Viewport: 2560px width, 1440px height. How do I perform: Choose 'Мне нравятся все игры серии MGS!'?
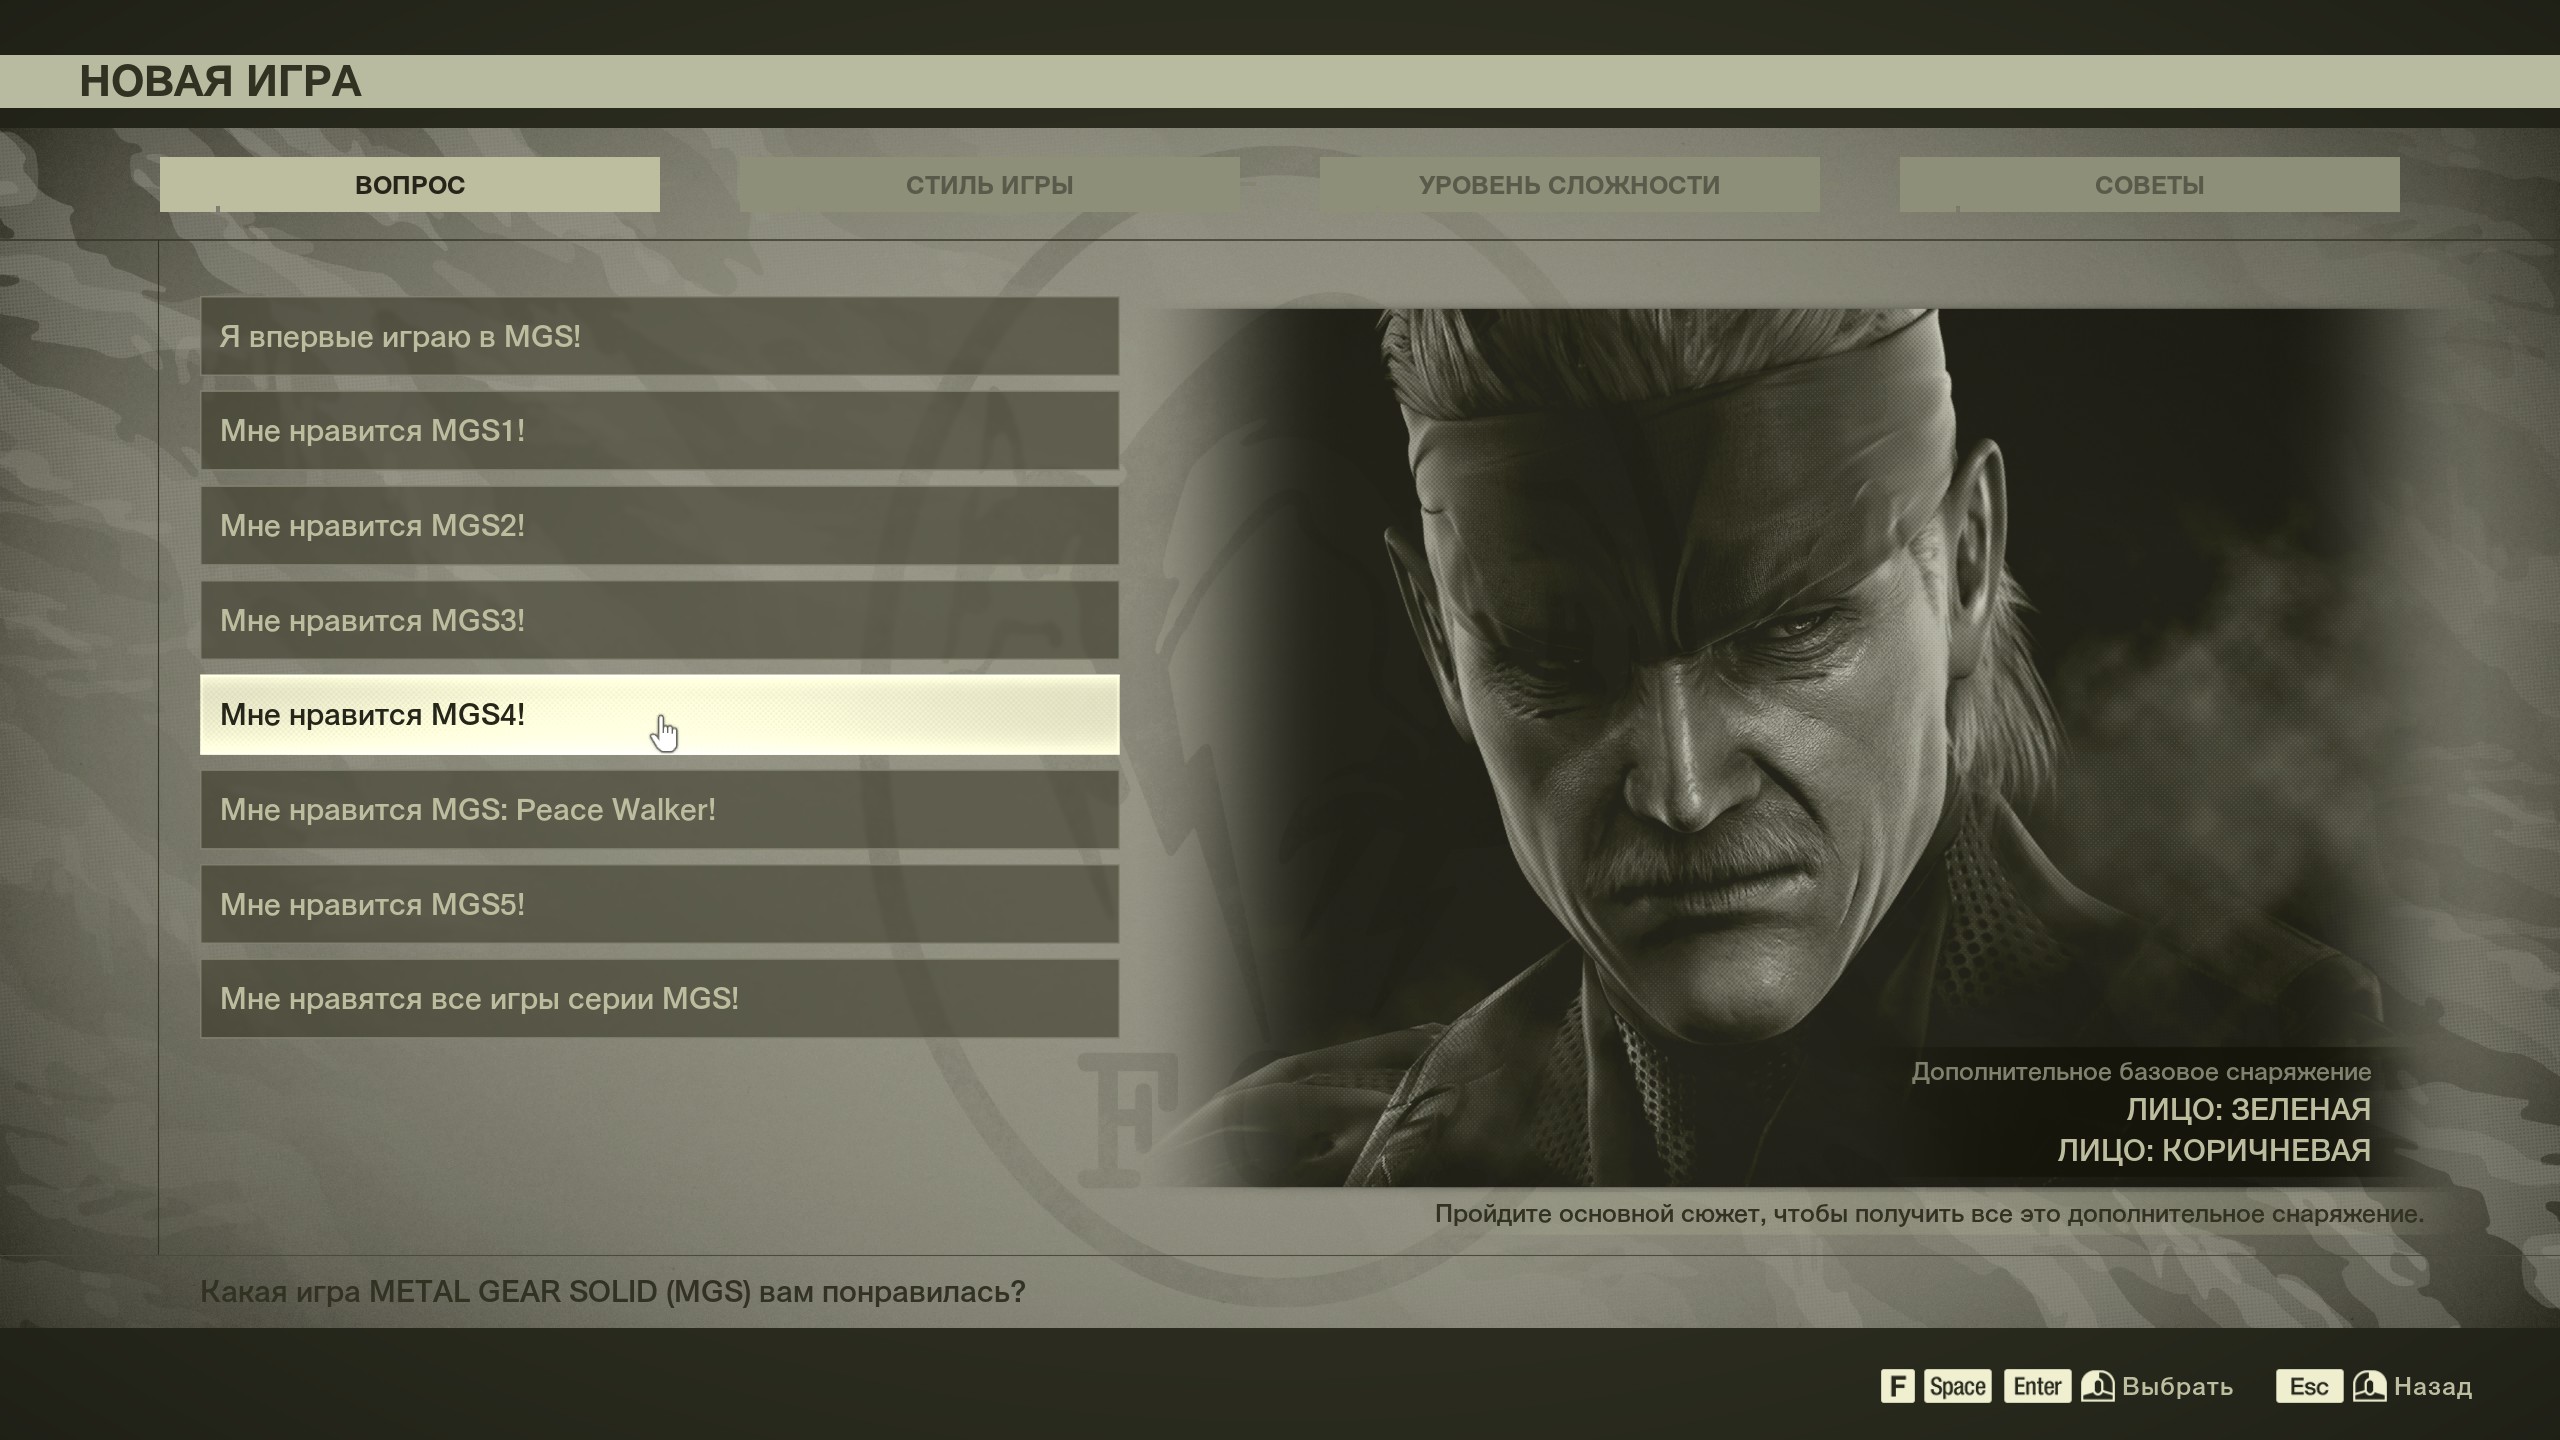[660, 999]
